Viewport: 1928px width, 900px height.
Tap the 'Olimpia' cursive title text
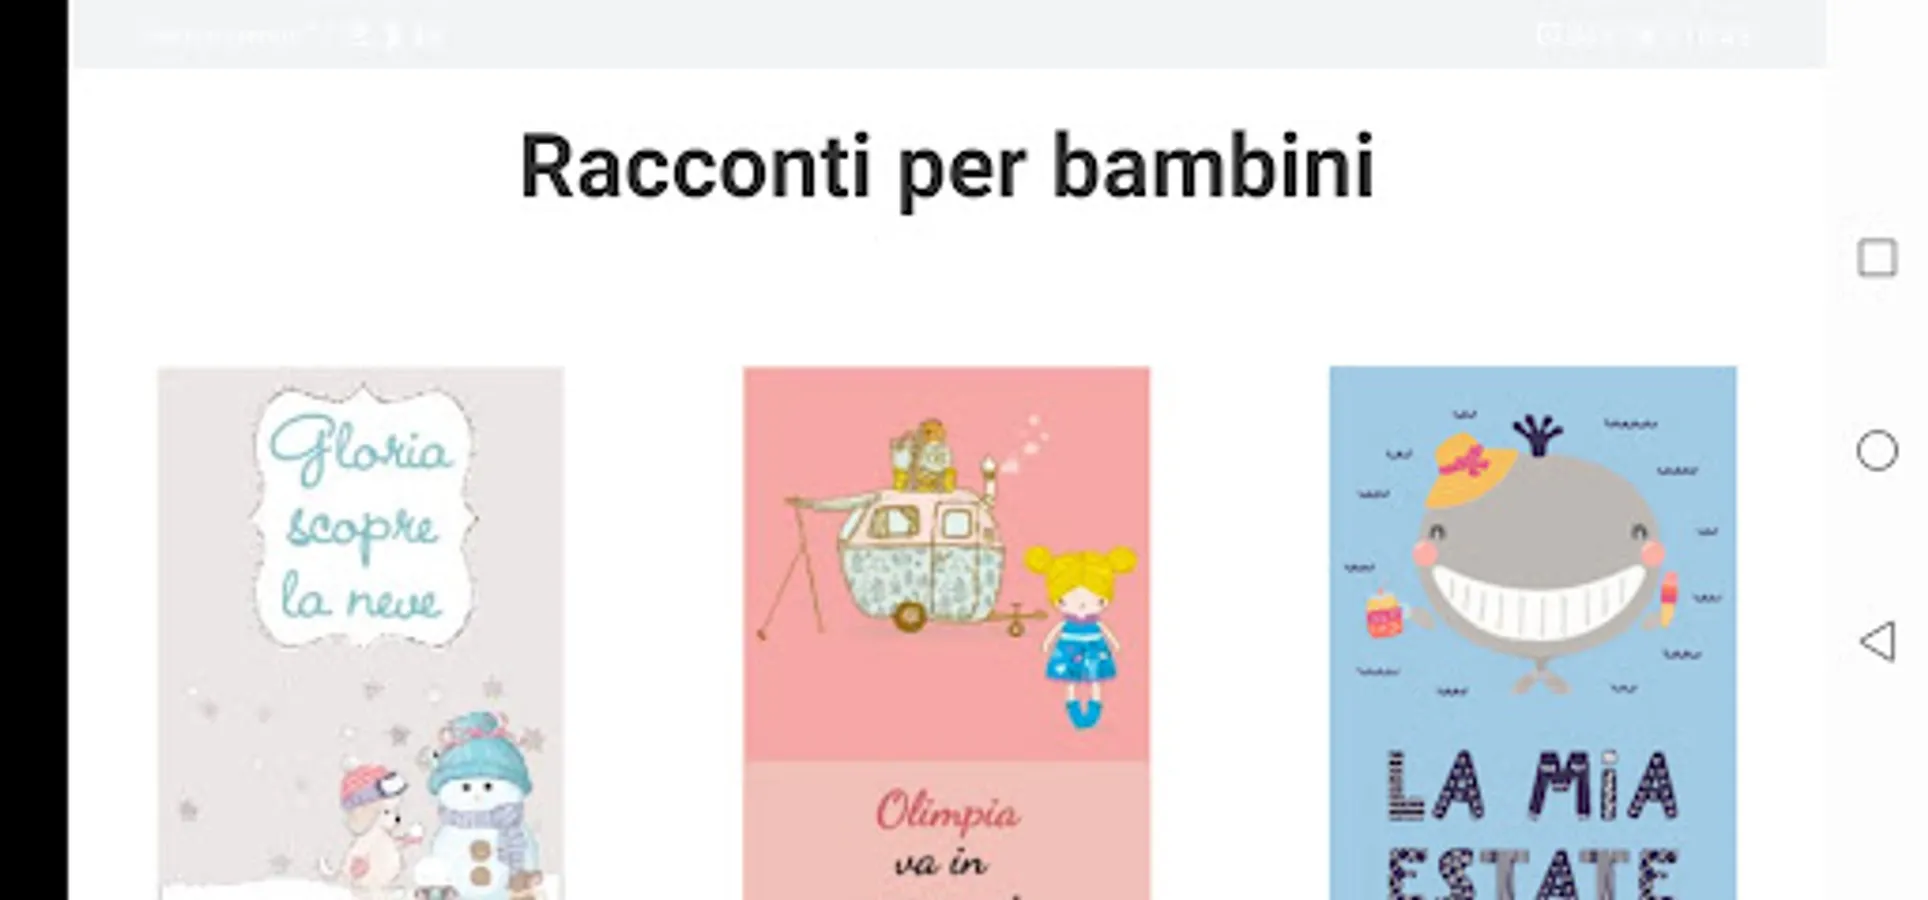click(x=947, y=811)
